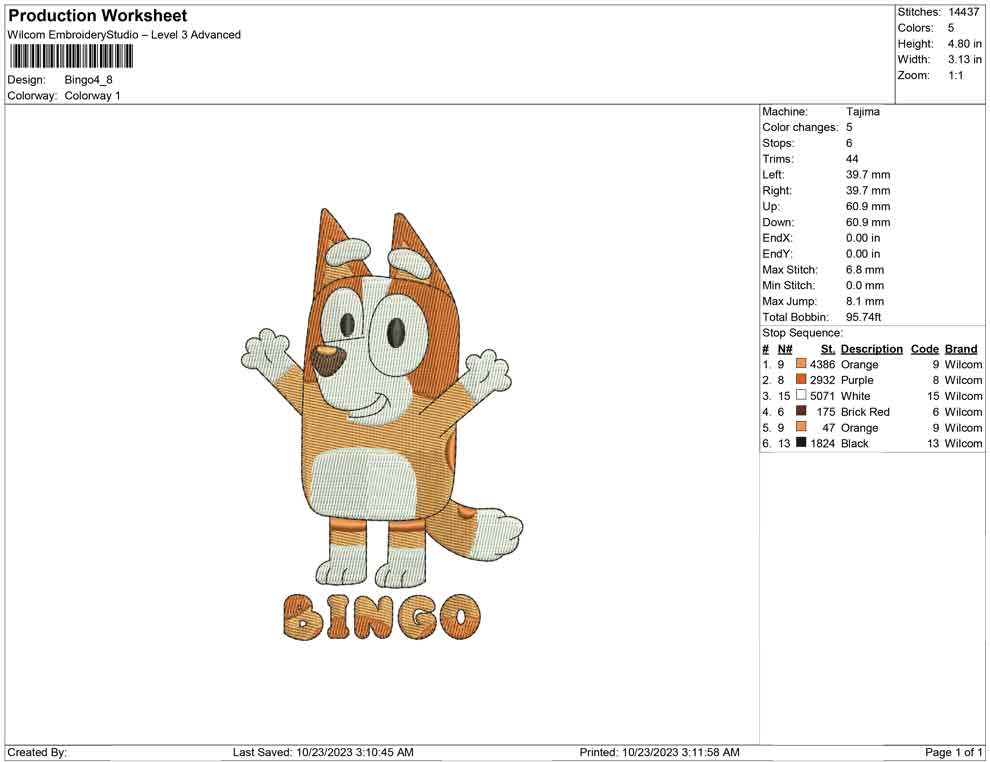The height and width of the screenshot is (762, 990).
Task: Click the 'N#' column header
Action: click(x=784, y=348)
